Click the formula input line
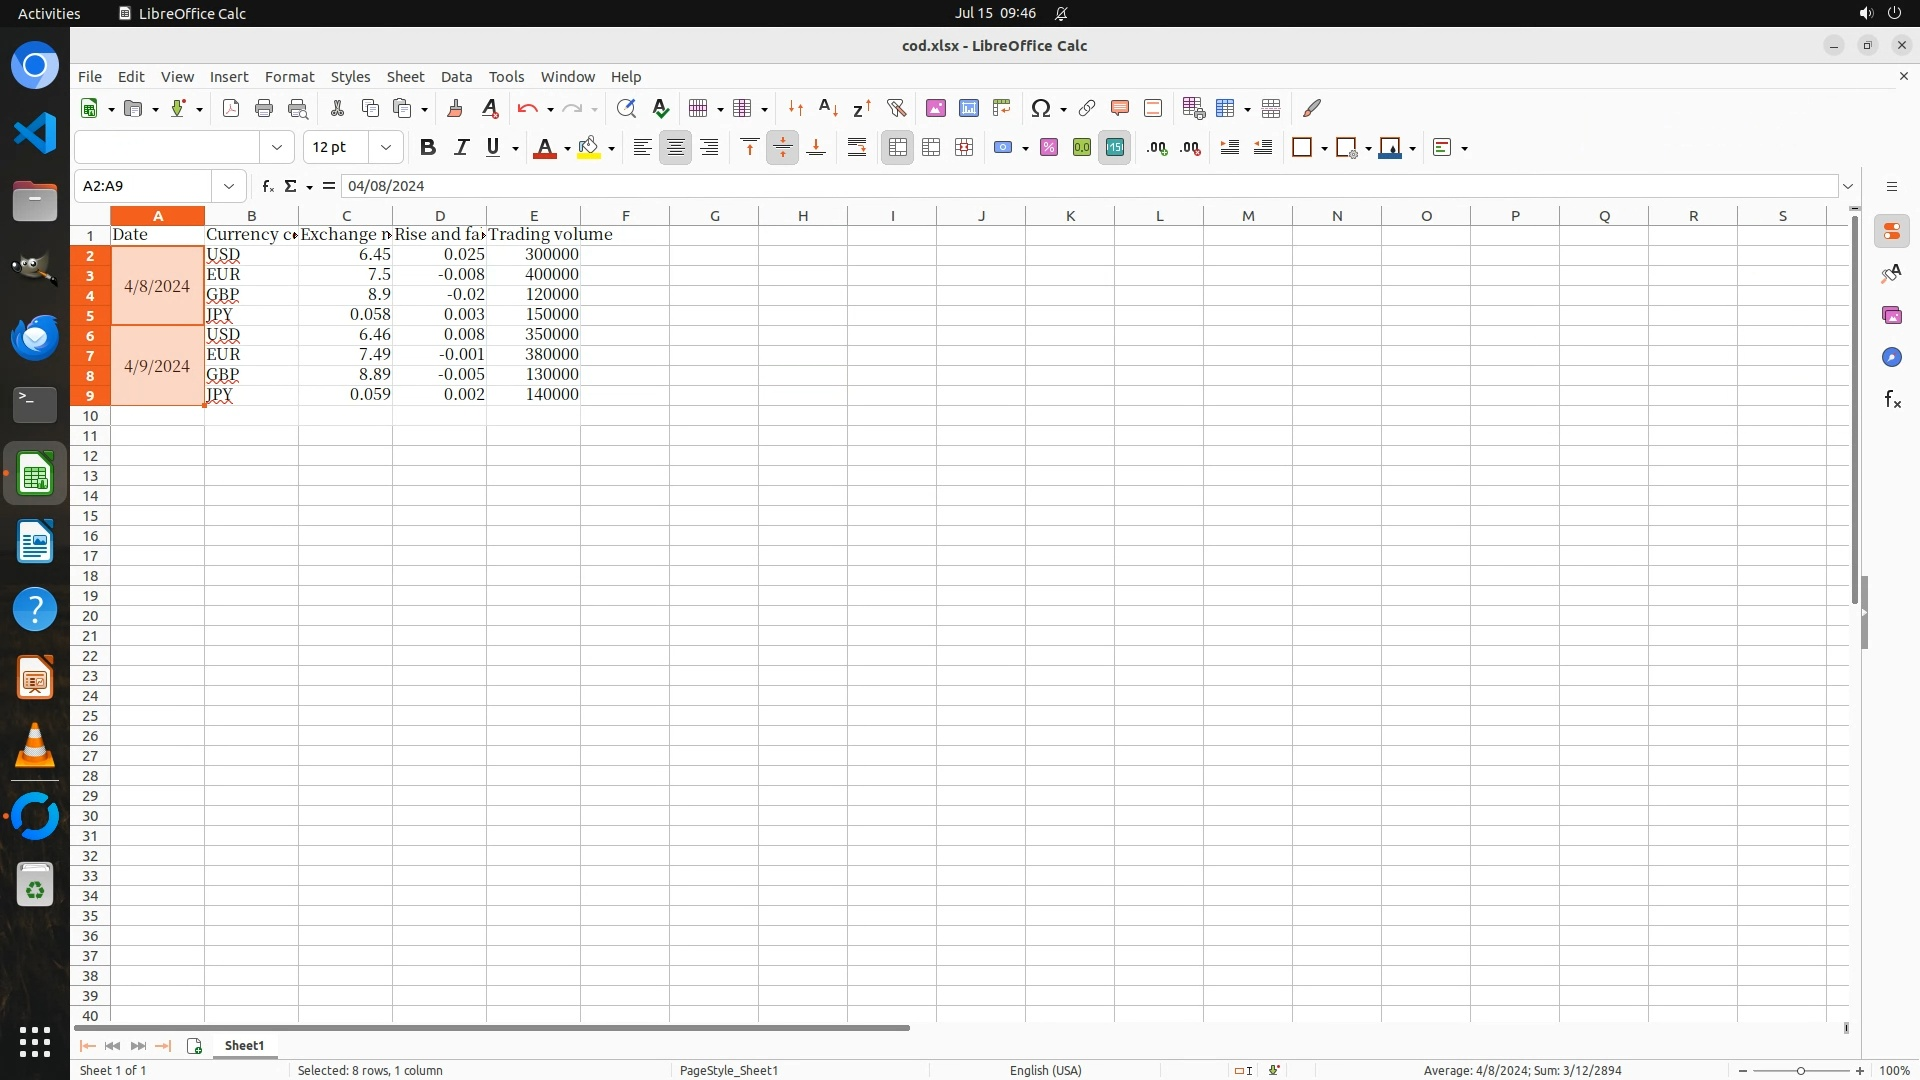 click(x=1000, y=186)
